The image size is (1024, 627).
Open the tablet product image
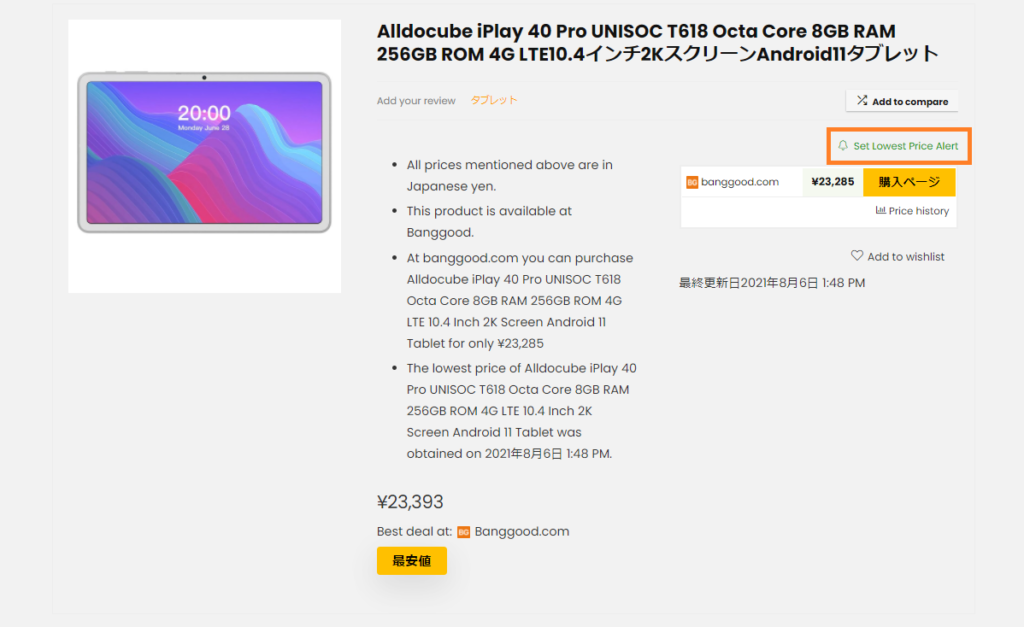[204, 155]
